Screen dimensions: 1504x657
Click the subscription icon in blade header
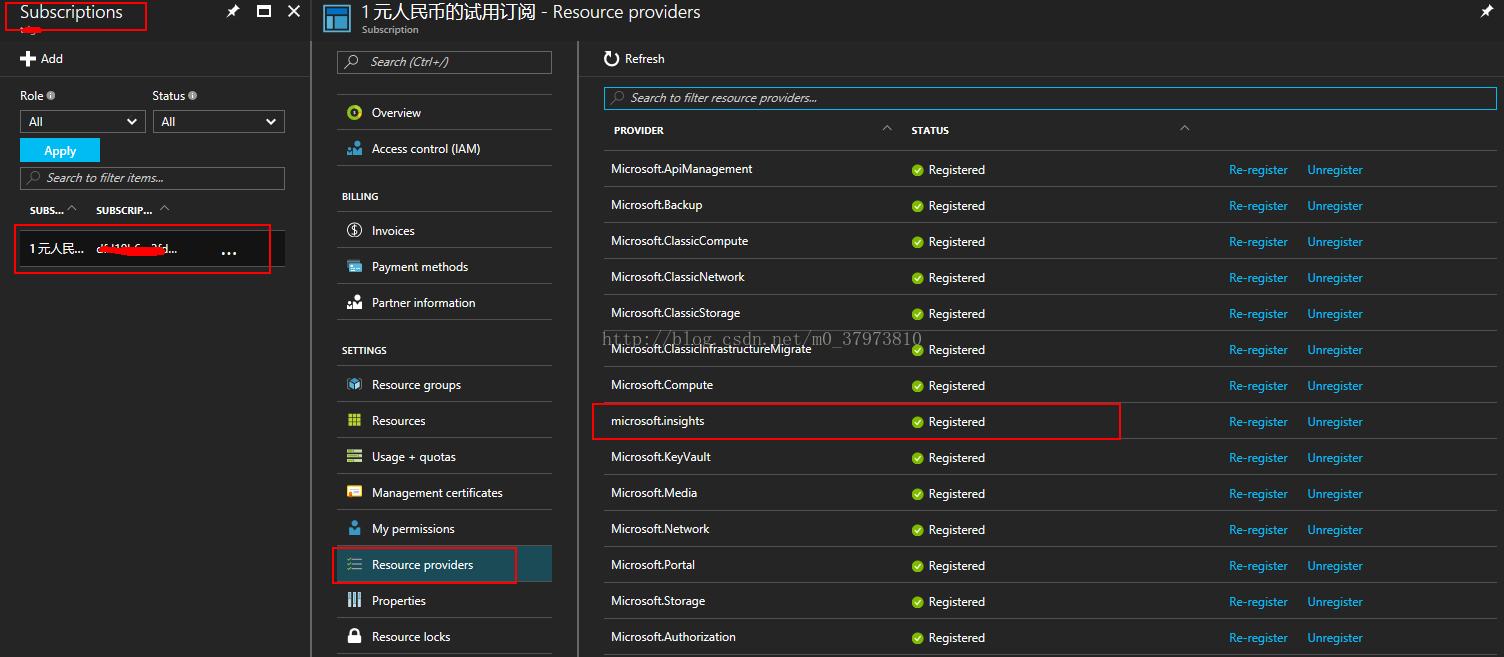[337, 18]
